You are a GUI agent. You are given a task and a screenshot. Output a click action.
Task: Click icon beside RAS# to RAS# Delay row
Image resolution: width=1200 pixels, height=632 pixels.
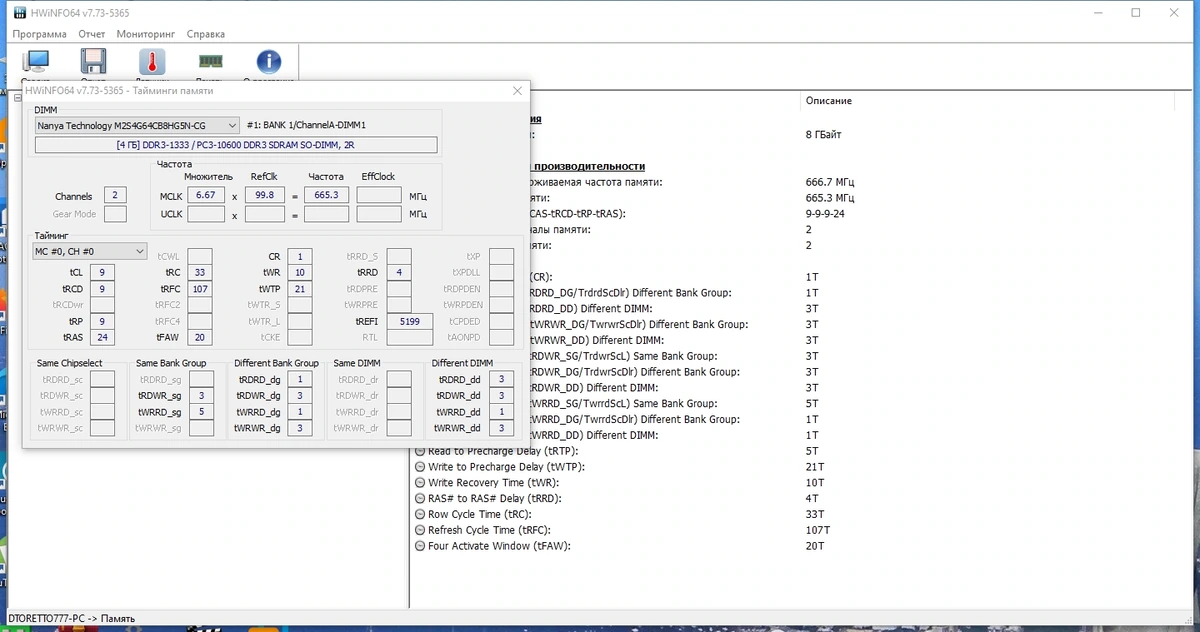click(420, 498)
